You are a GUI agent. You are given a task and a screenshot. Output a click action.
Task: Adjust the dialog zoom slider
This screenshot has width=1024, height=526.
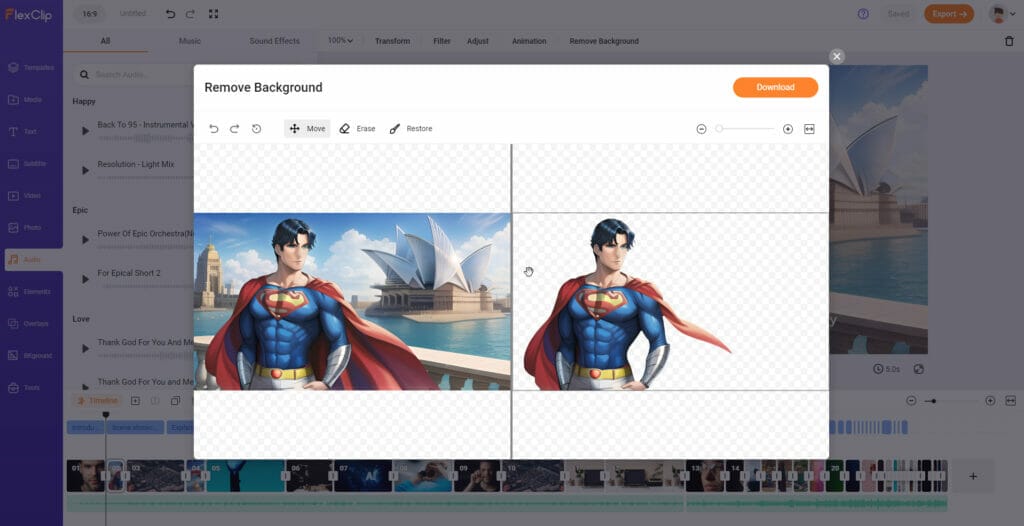pos(744,129)
